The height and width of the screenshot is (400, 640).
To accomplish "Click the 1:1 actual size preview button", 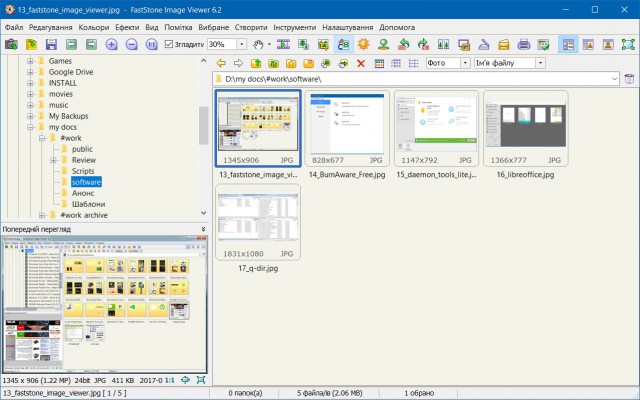I will click(x=169, y=380).
